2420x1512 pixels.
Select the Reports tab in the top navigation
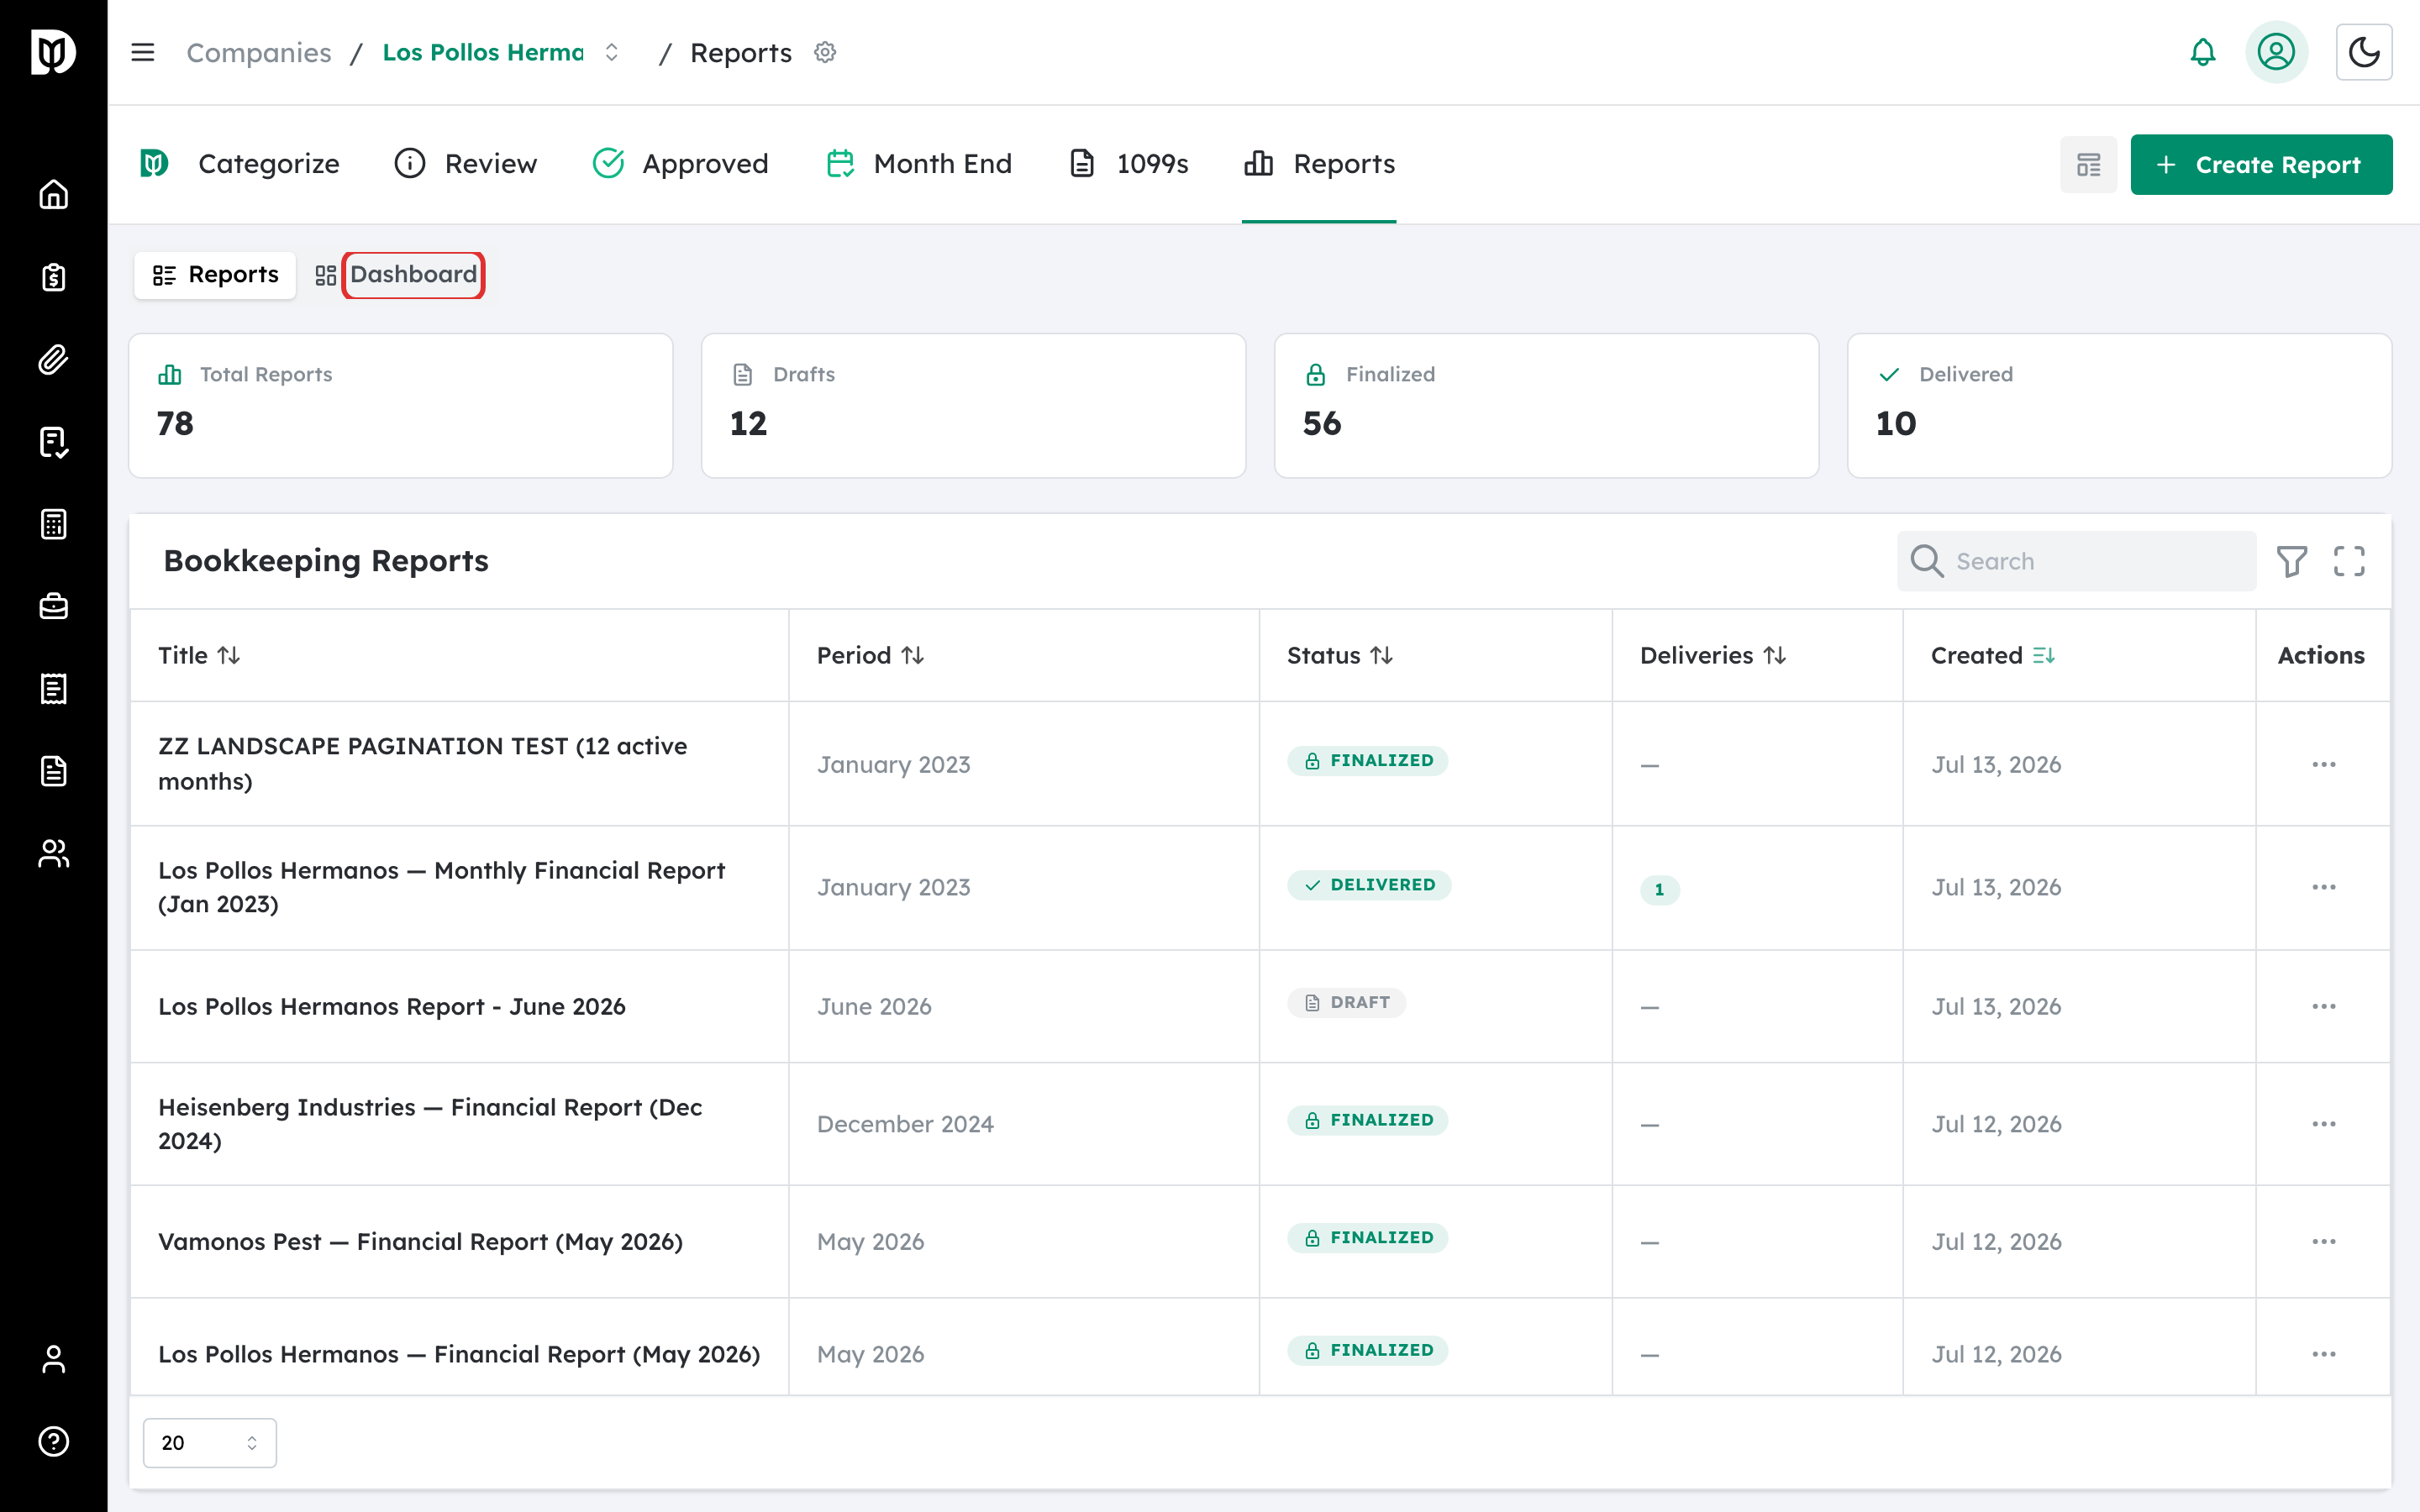tap(1319, 164)
